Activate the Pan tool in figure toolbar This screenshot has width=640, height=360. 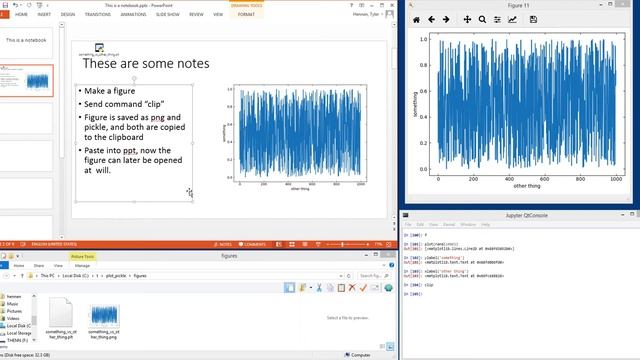(467, 20)
